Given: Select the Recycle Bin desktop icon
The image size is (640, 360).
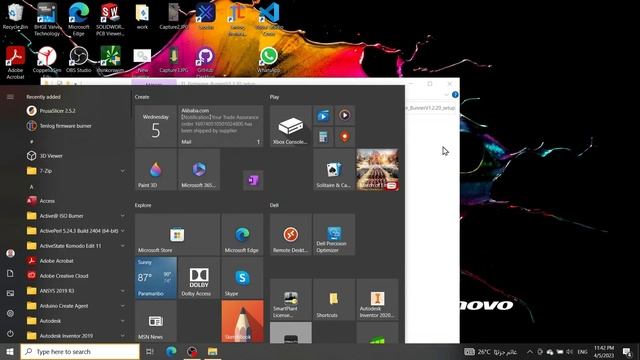Looking at the screenshot, I should tap(15, 17).
